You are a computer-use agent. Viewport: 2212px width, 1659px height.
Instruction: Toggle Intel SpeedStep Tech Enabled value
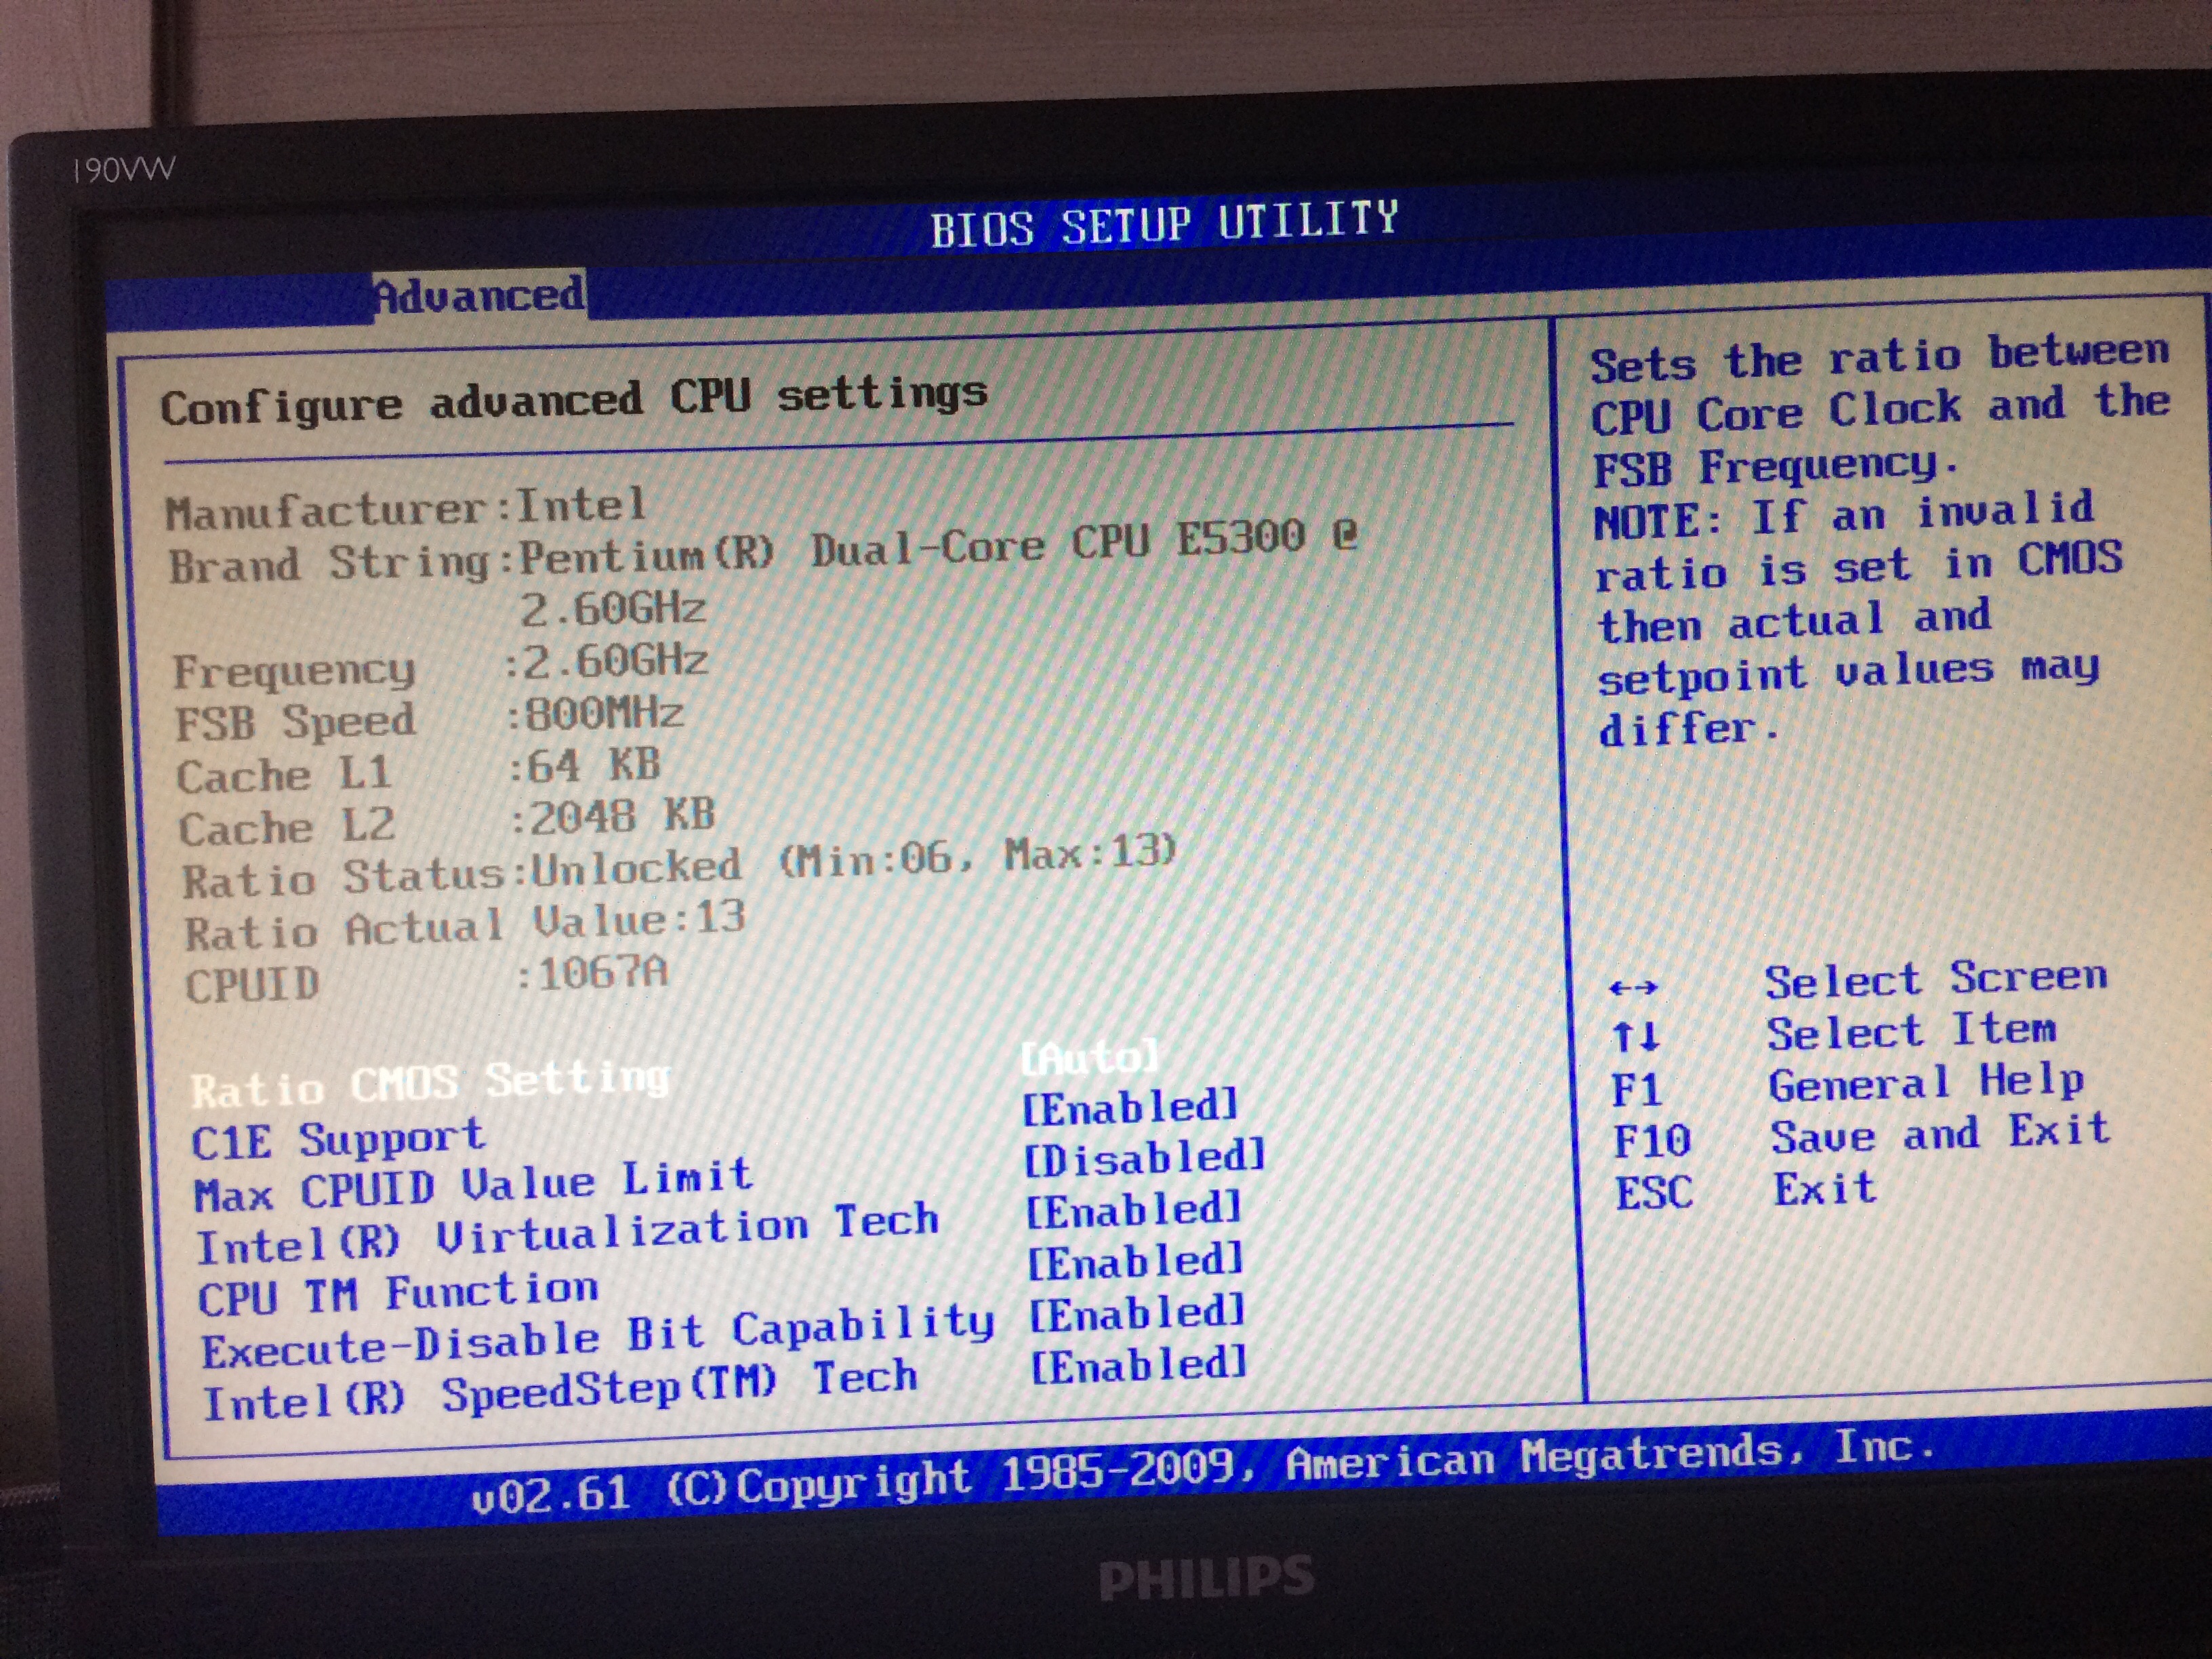tap(1139, 1366)
